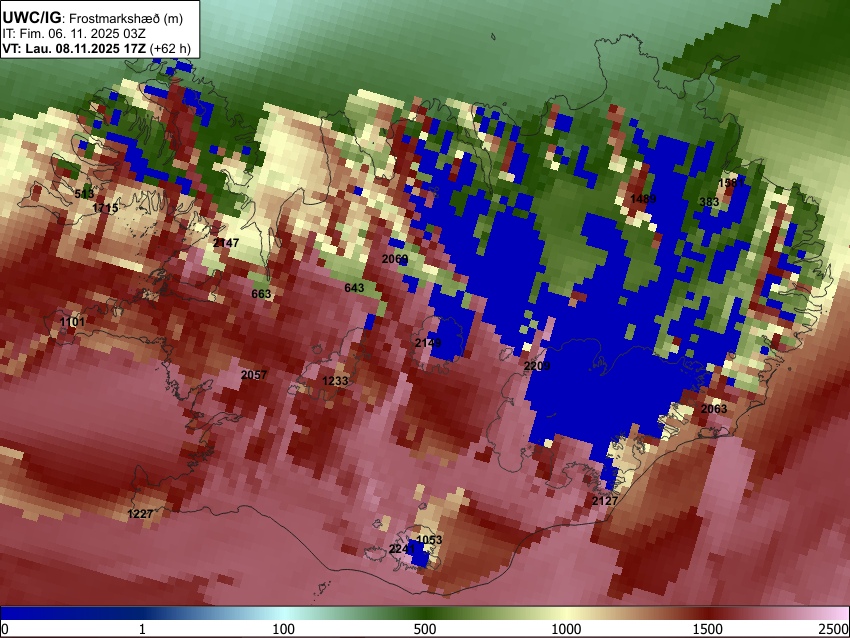Click the map value 2241
The image size is (850, 638).
point(402,549)
